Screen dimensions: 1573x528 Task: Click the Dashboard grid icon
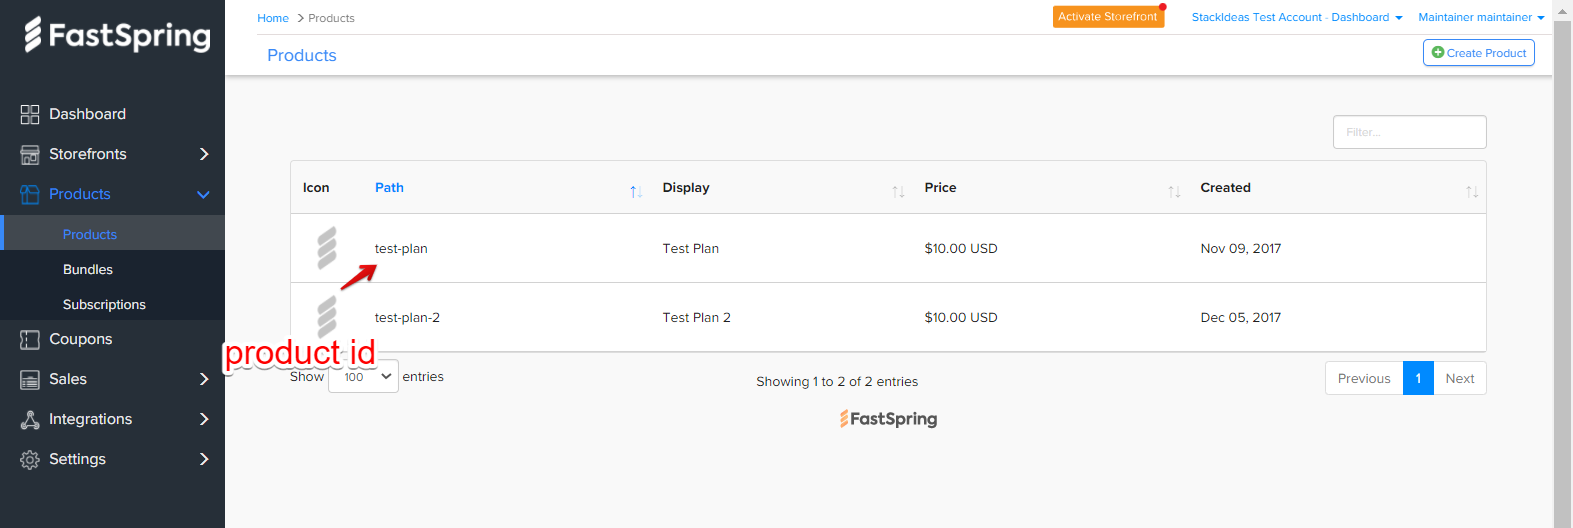30,115
